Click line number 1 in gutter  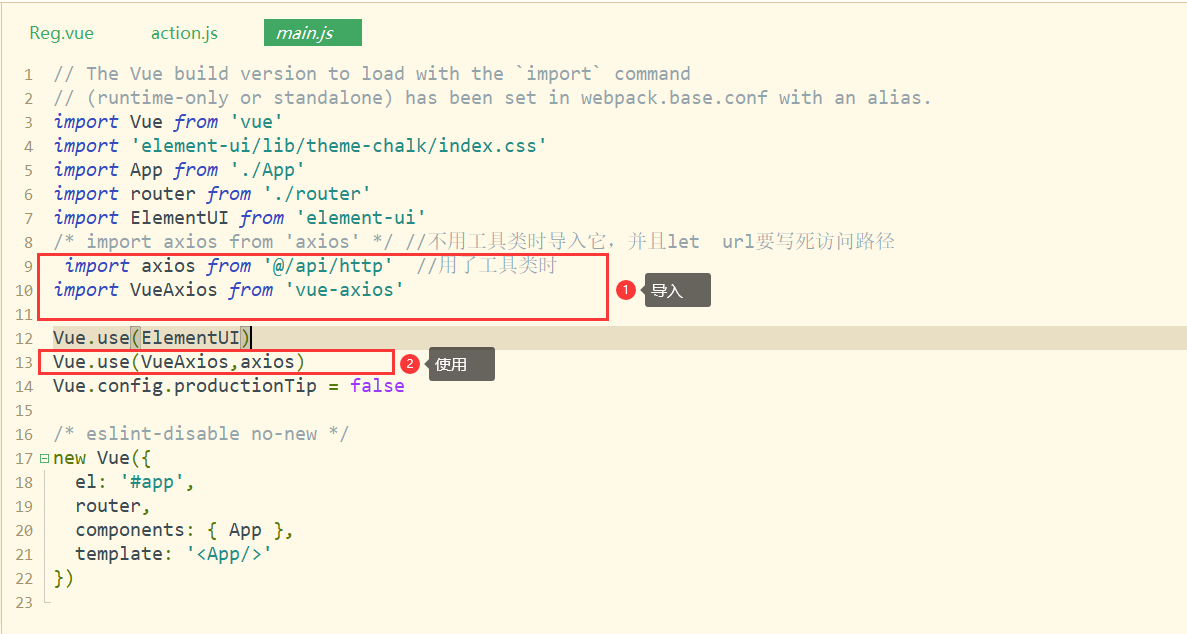click(x=28, y=74)
